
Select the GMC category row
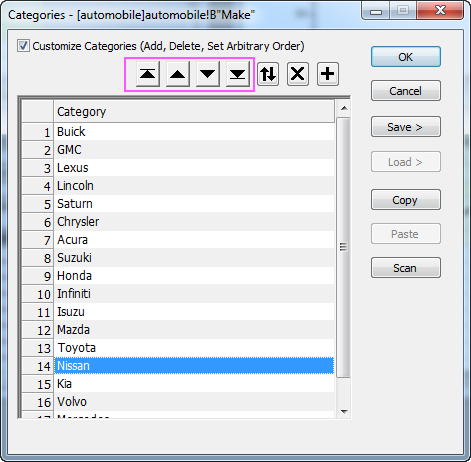194,150
